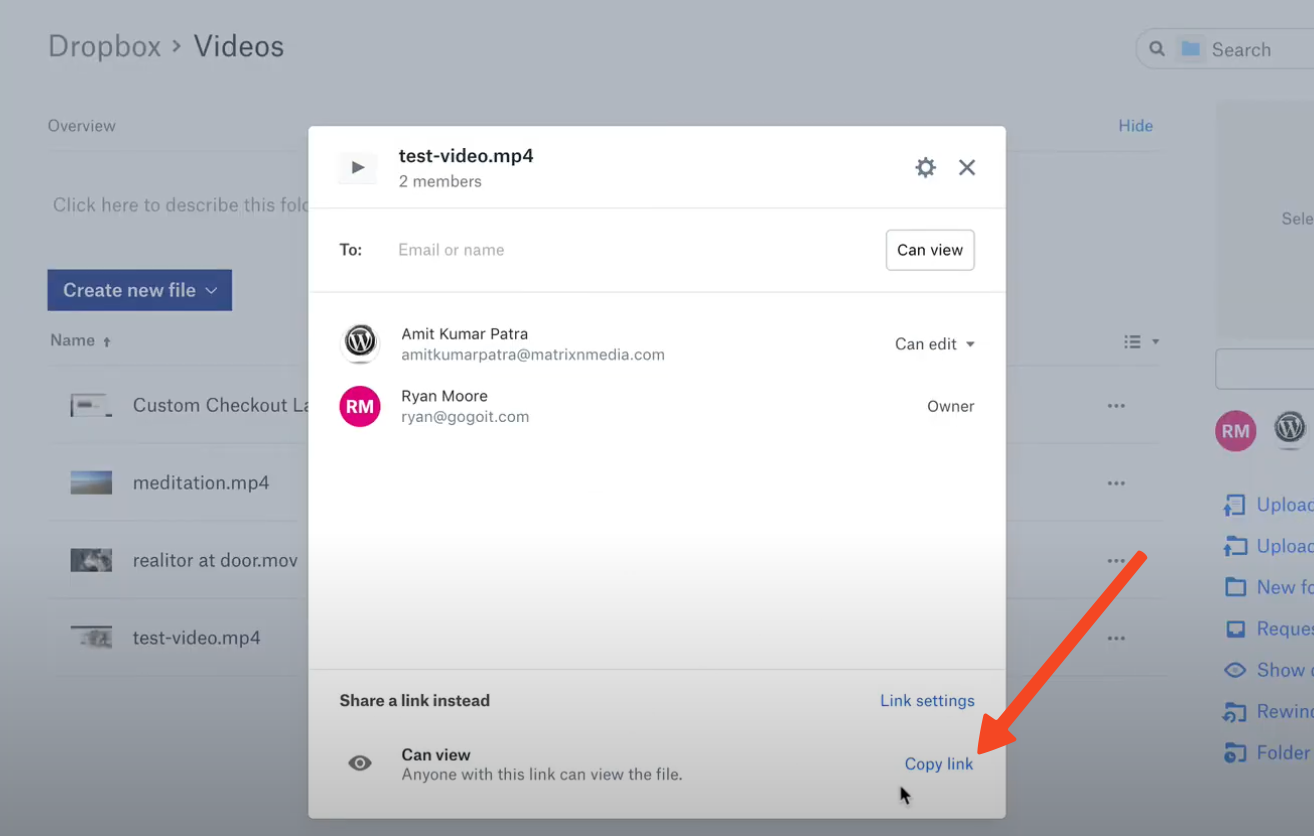Open more options for Custom Checkout row
Viewport: 1314px width, 836px height.
coord(1116,406)
